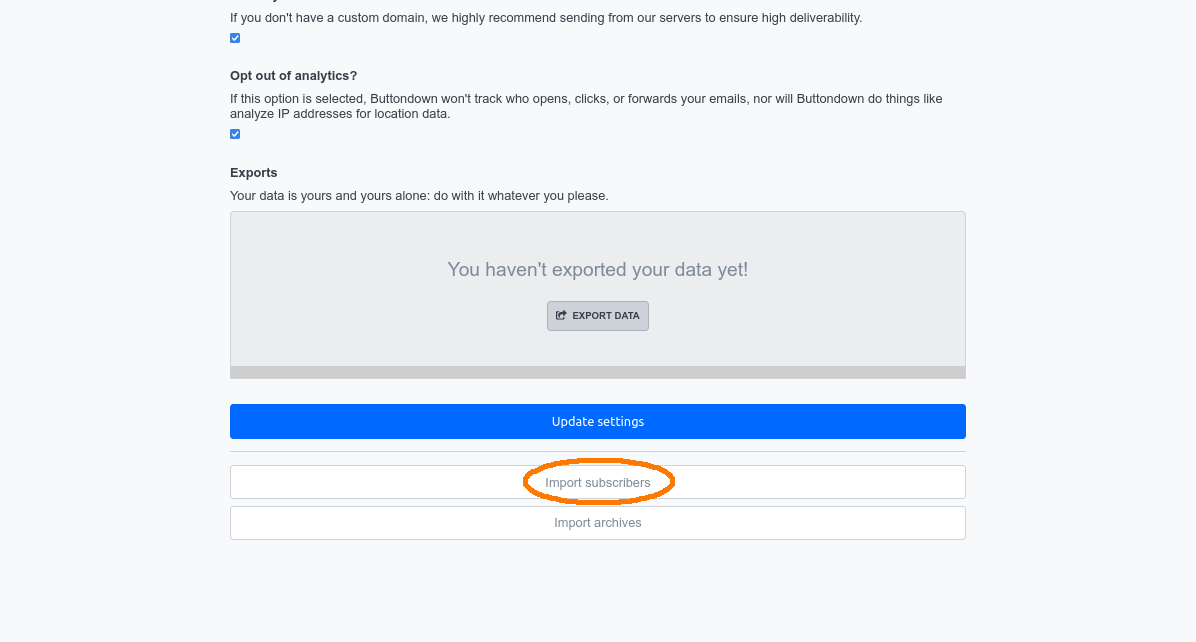Click the blue Update settings button
The height and width of the screenshot is (642, 1196).
597,421
